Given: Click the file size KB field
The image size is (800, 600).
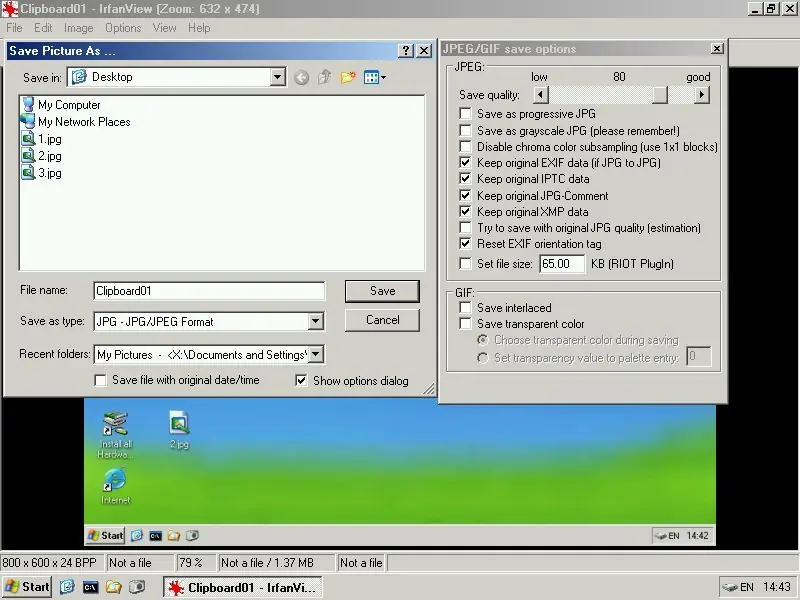Looking at the screenshot, I should tap(562, 264).
